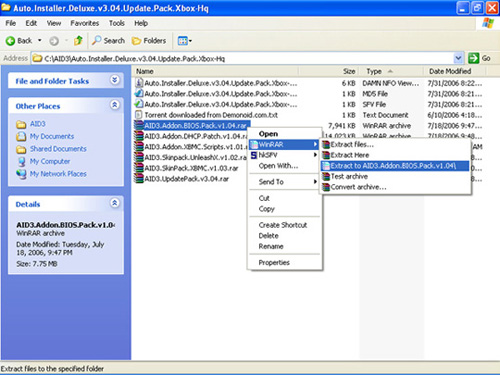Choose Create Shortcut in context menu
The width and height of the screenshot is (500, 375).
coord(285,225)
